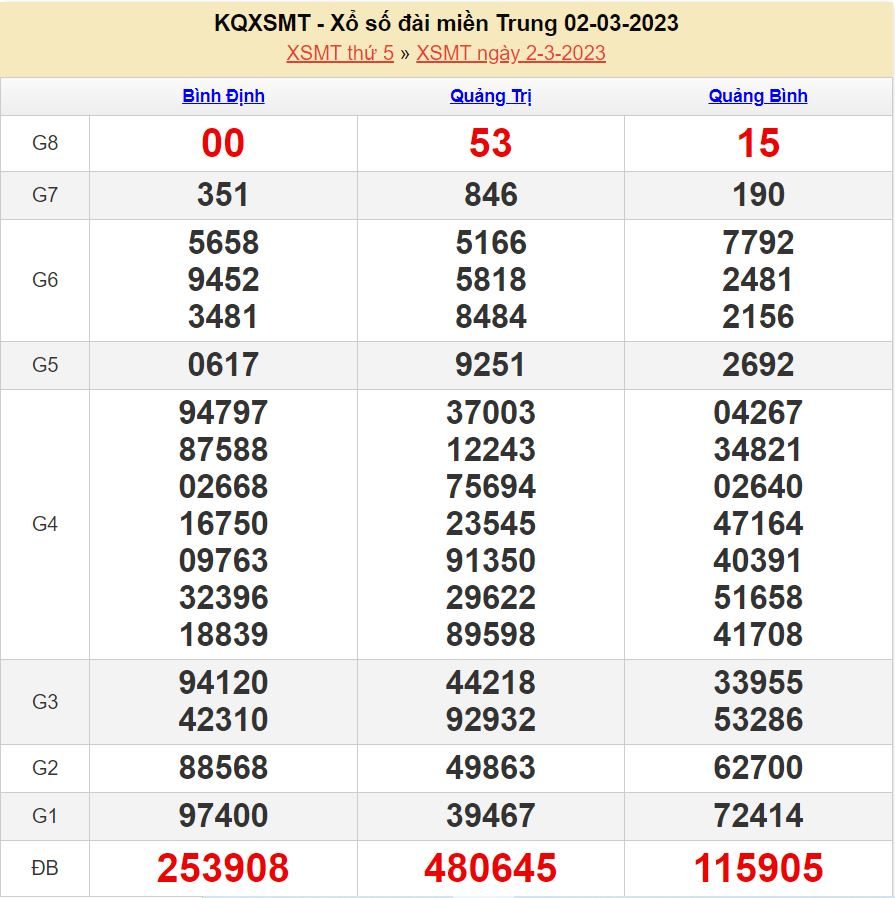Click G4 number 16750
Image resolution: width=895 pixels, height=898 pixels.
pyautogui.click(x=223, y=524)
